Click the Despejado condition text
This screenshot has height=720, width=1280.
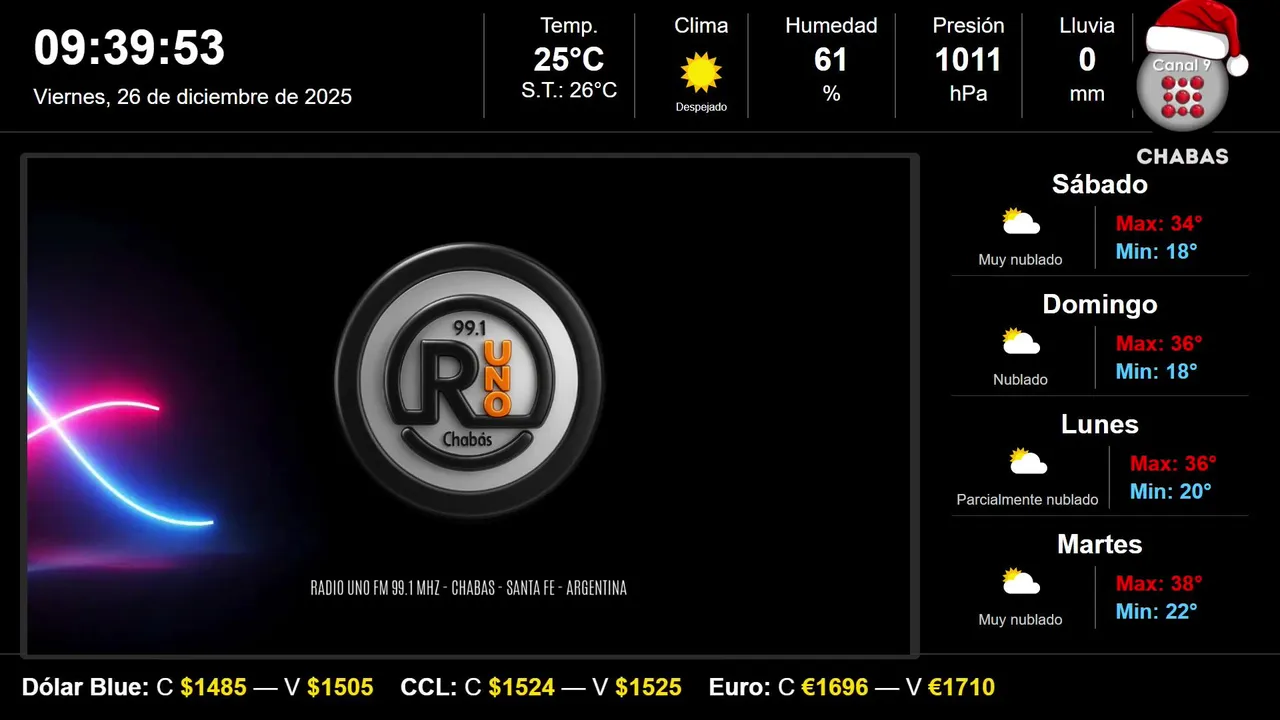click(x=701, y=107)
